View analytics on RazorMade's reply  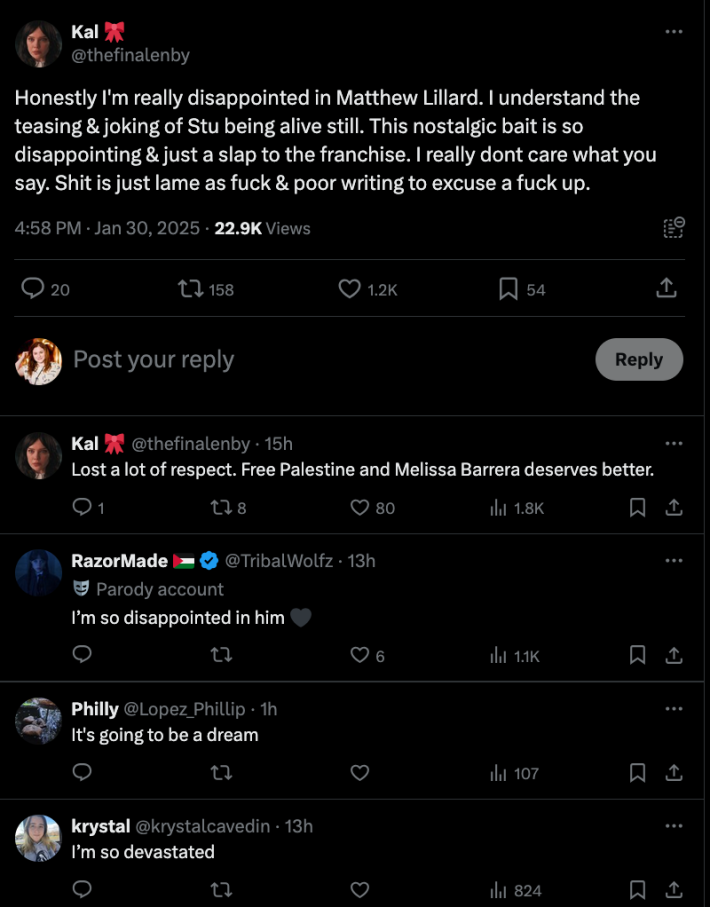tap(498, 655)
